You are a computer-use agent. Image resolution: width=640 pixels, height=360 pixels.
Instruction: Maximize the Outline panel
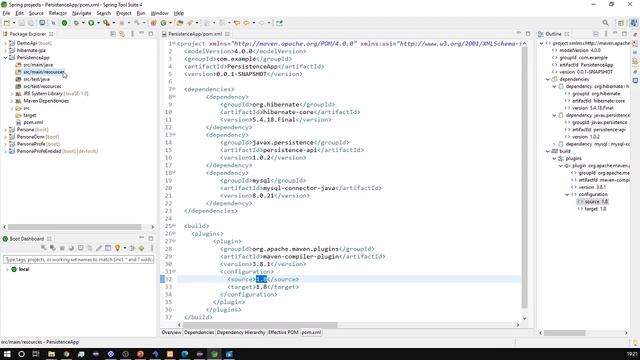tap(624, 33)
